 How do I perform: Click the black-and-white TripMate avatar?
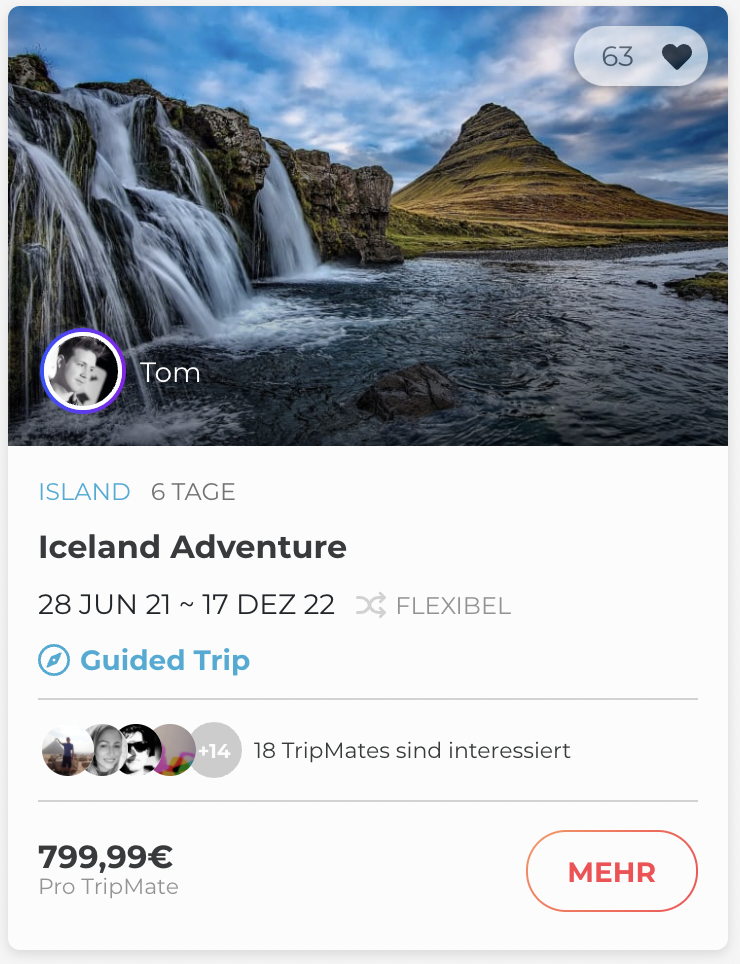click(138, 750)
